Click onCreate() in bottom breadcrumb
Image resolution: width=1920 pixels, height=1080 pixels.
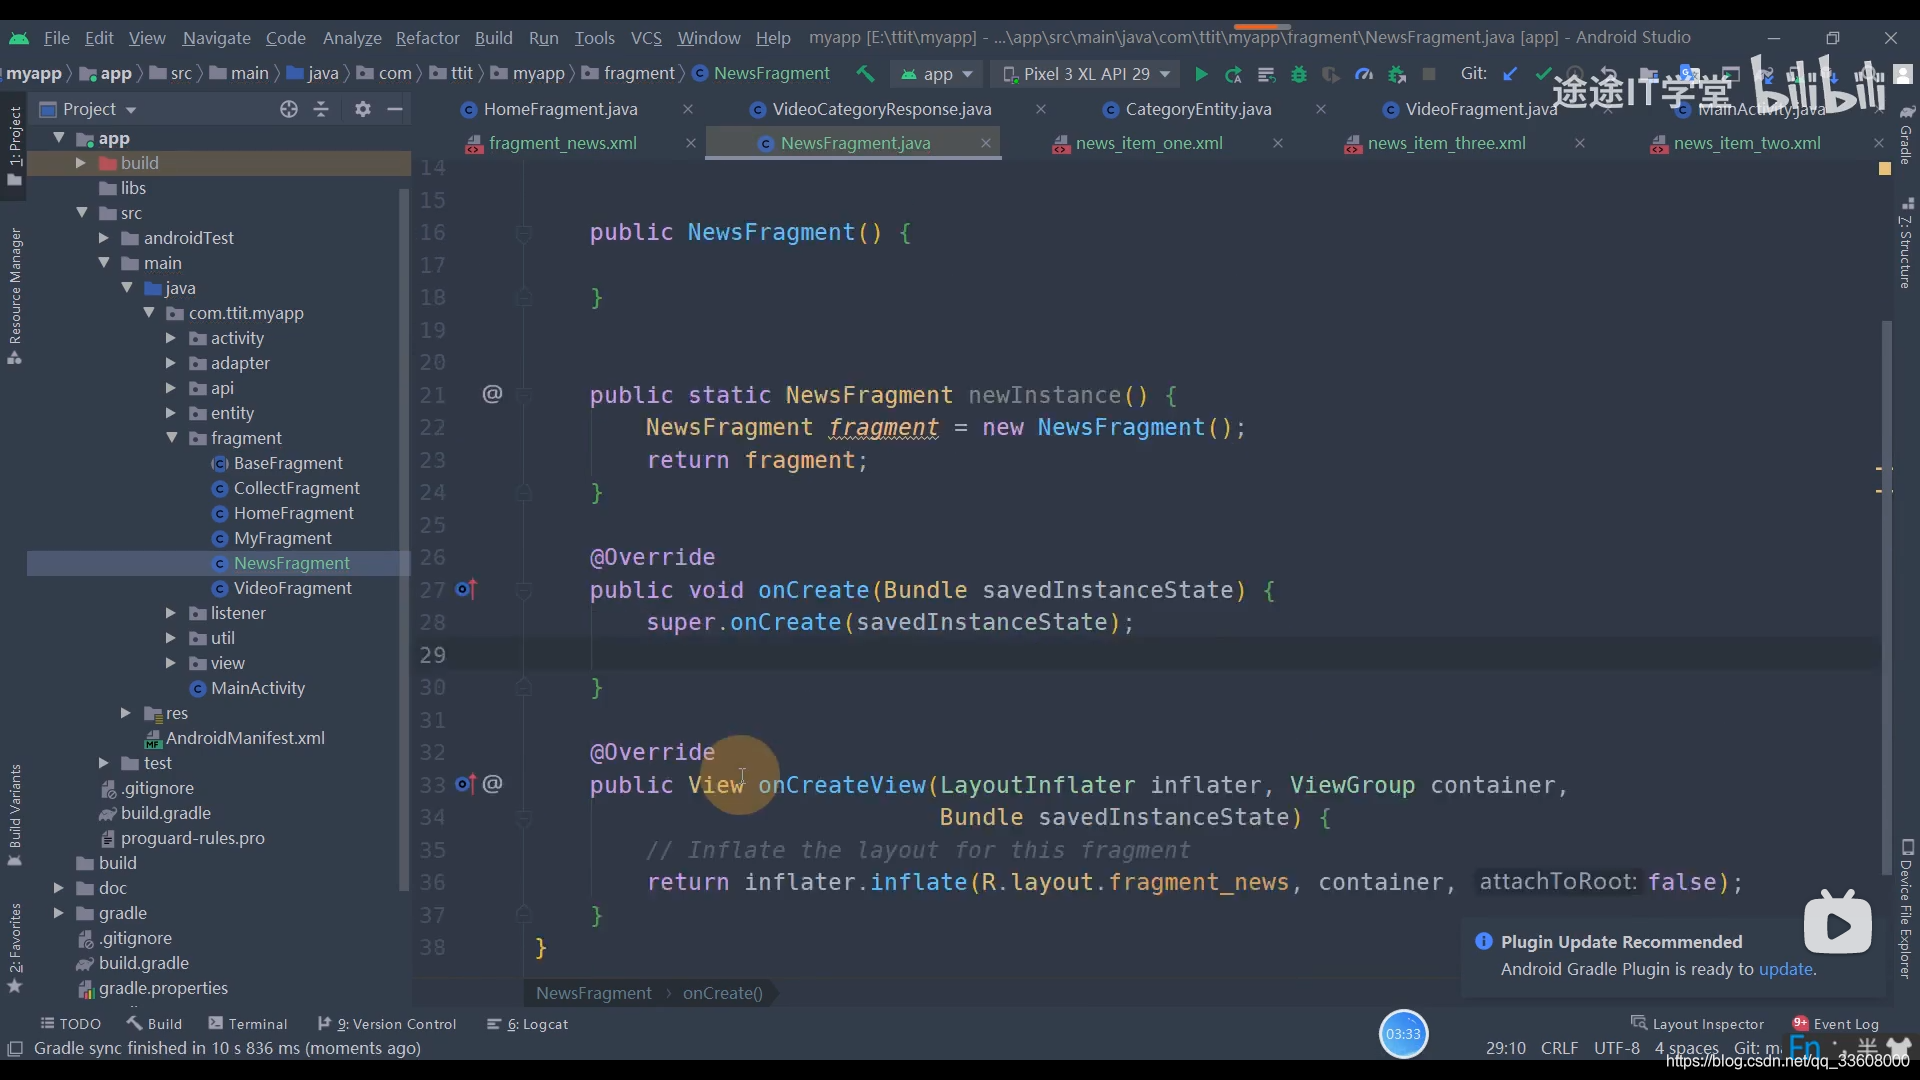pos(722,993)
